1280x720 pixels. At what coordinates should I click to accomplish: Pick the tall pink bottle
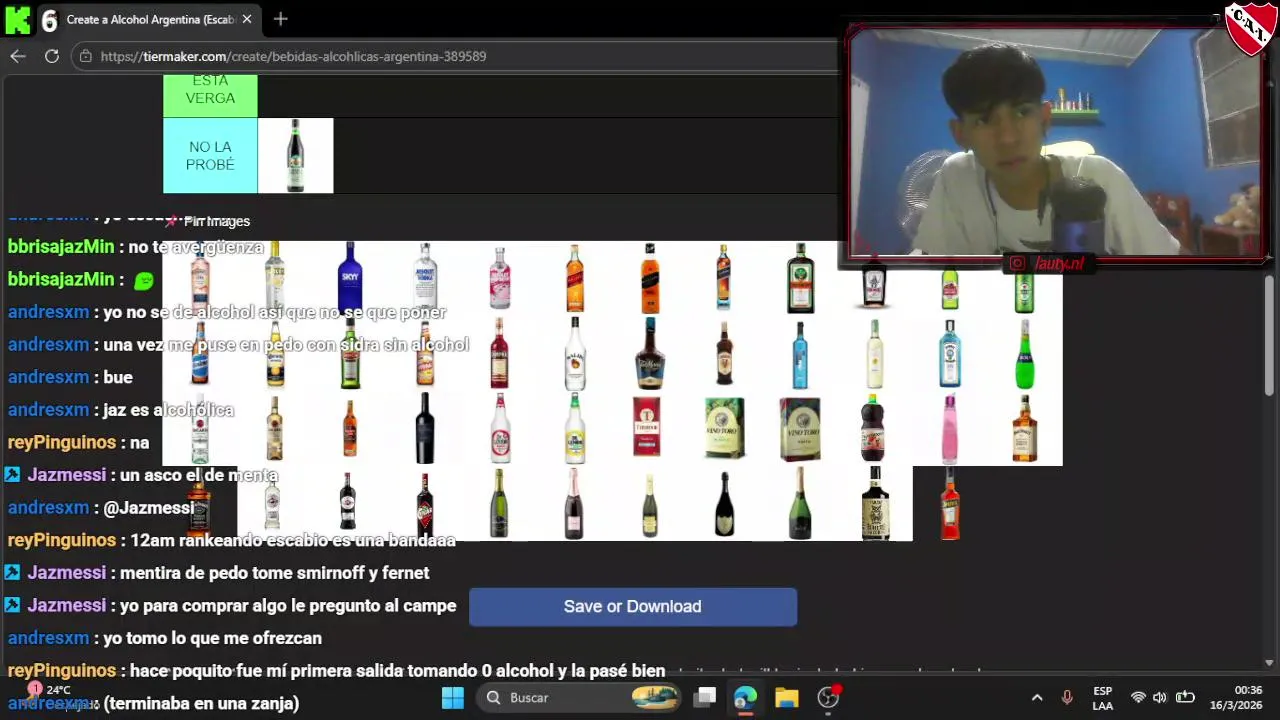[x=950, y=428]
